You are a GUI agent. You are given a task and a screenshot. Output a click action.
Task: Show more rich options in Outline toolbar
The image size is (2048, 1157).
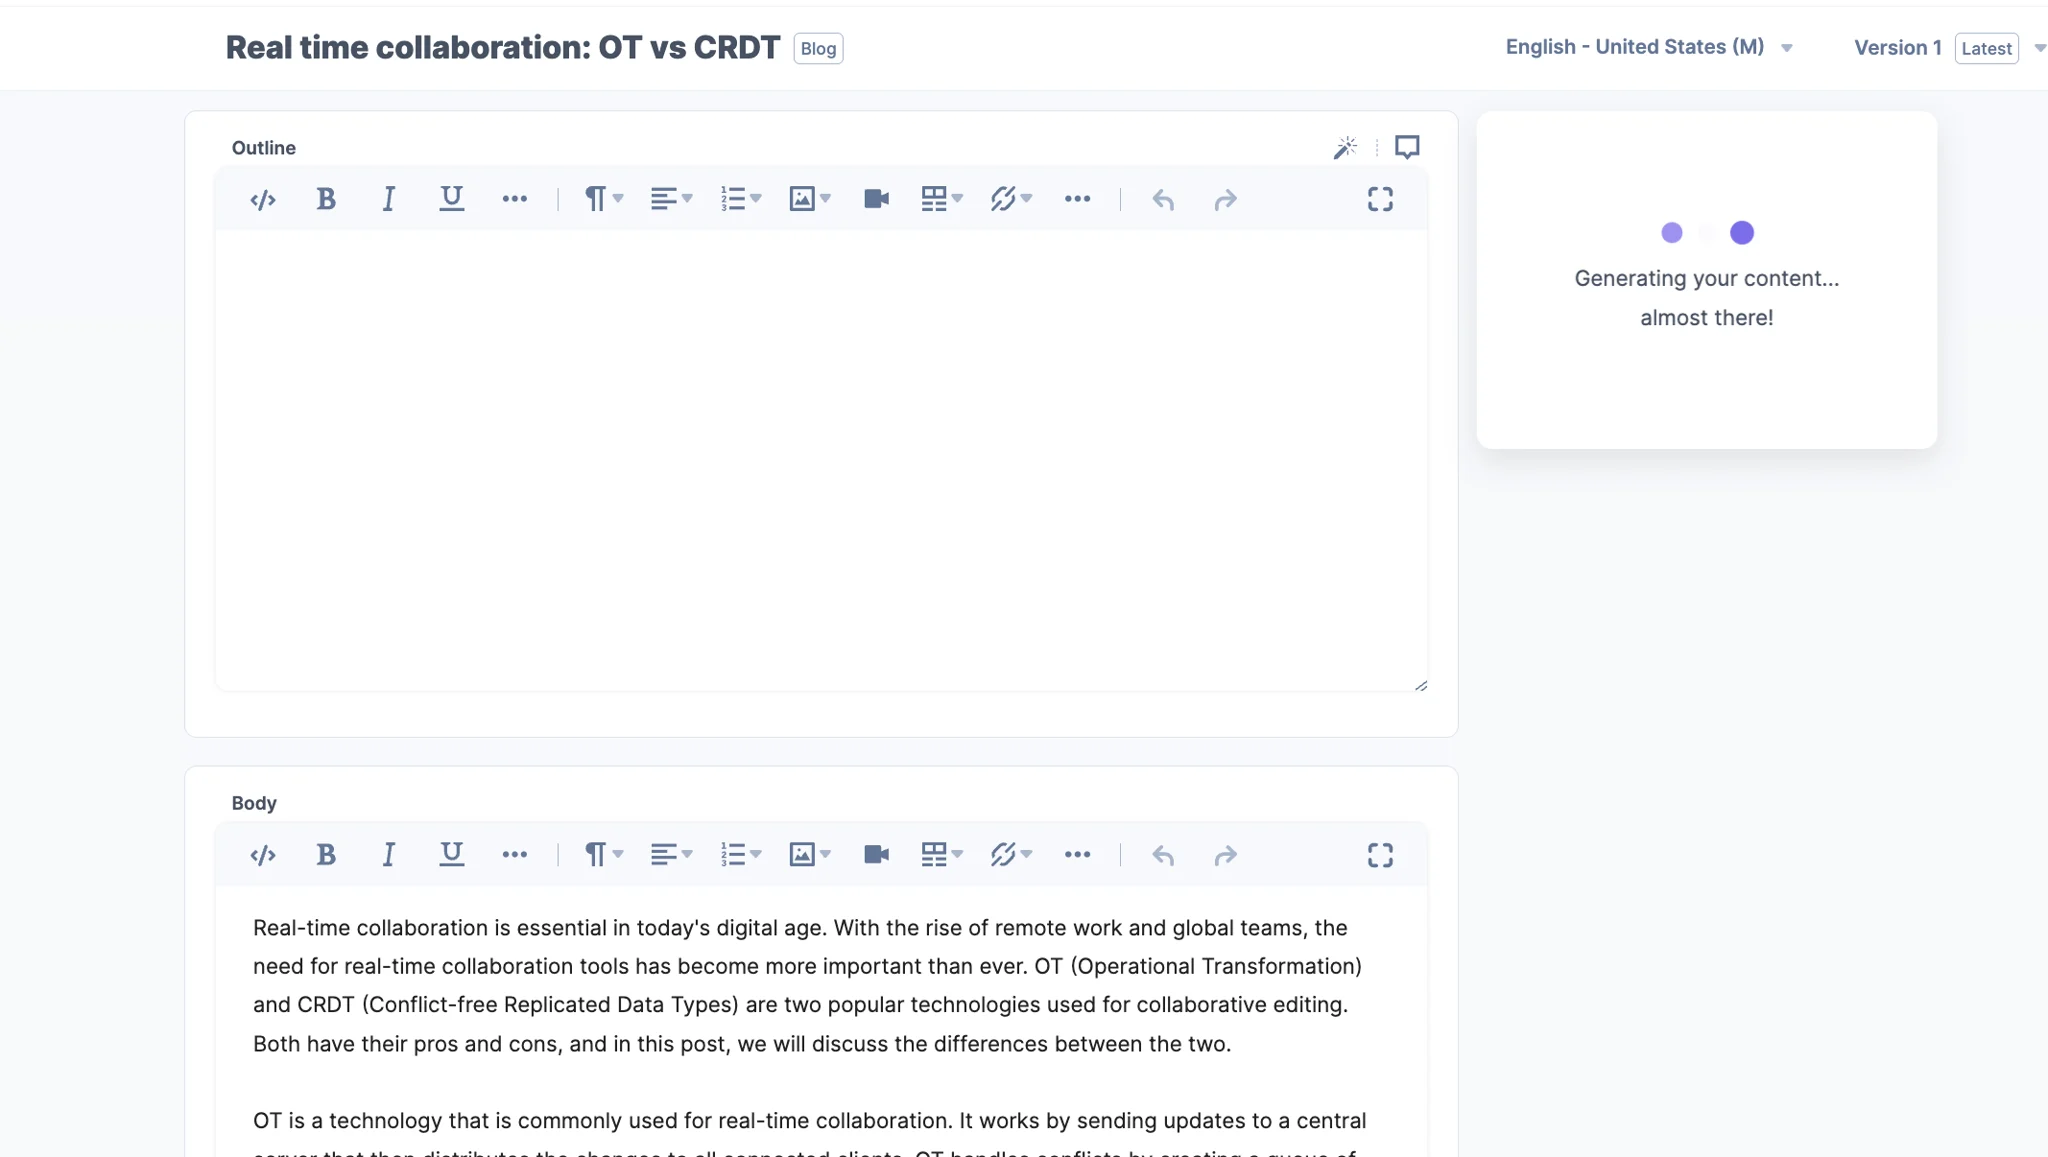click(x=1077, y=199)
